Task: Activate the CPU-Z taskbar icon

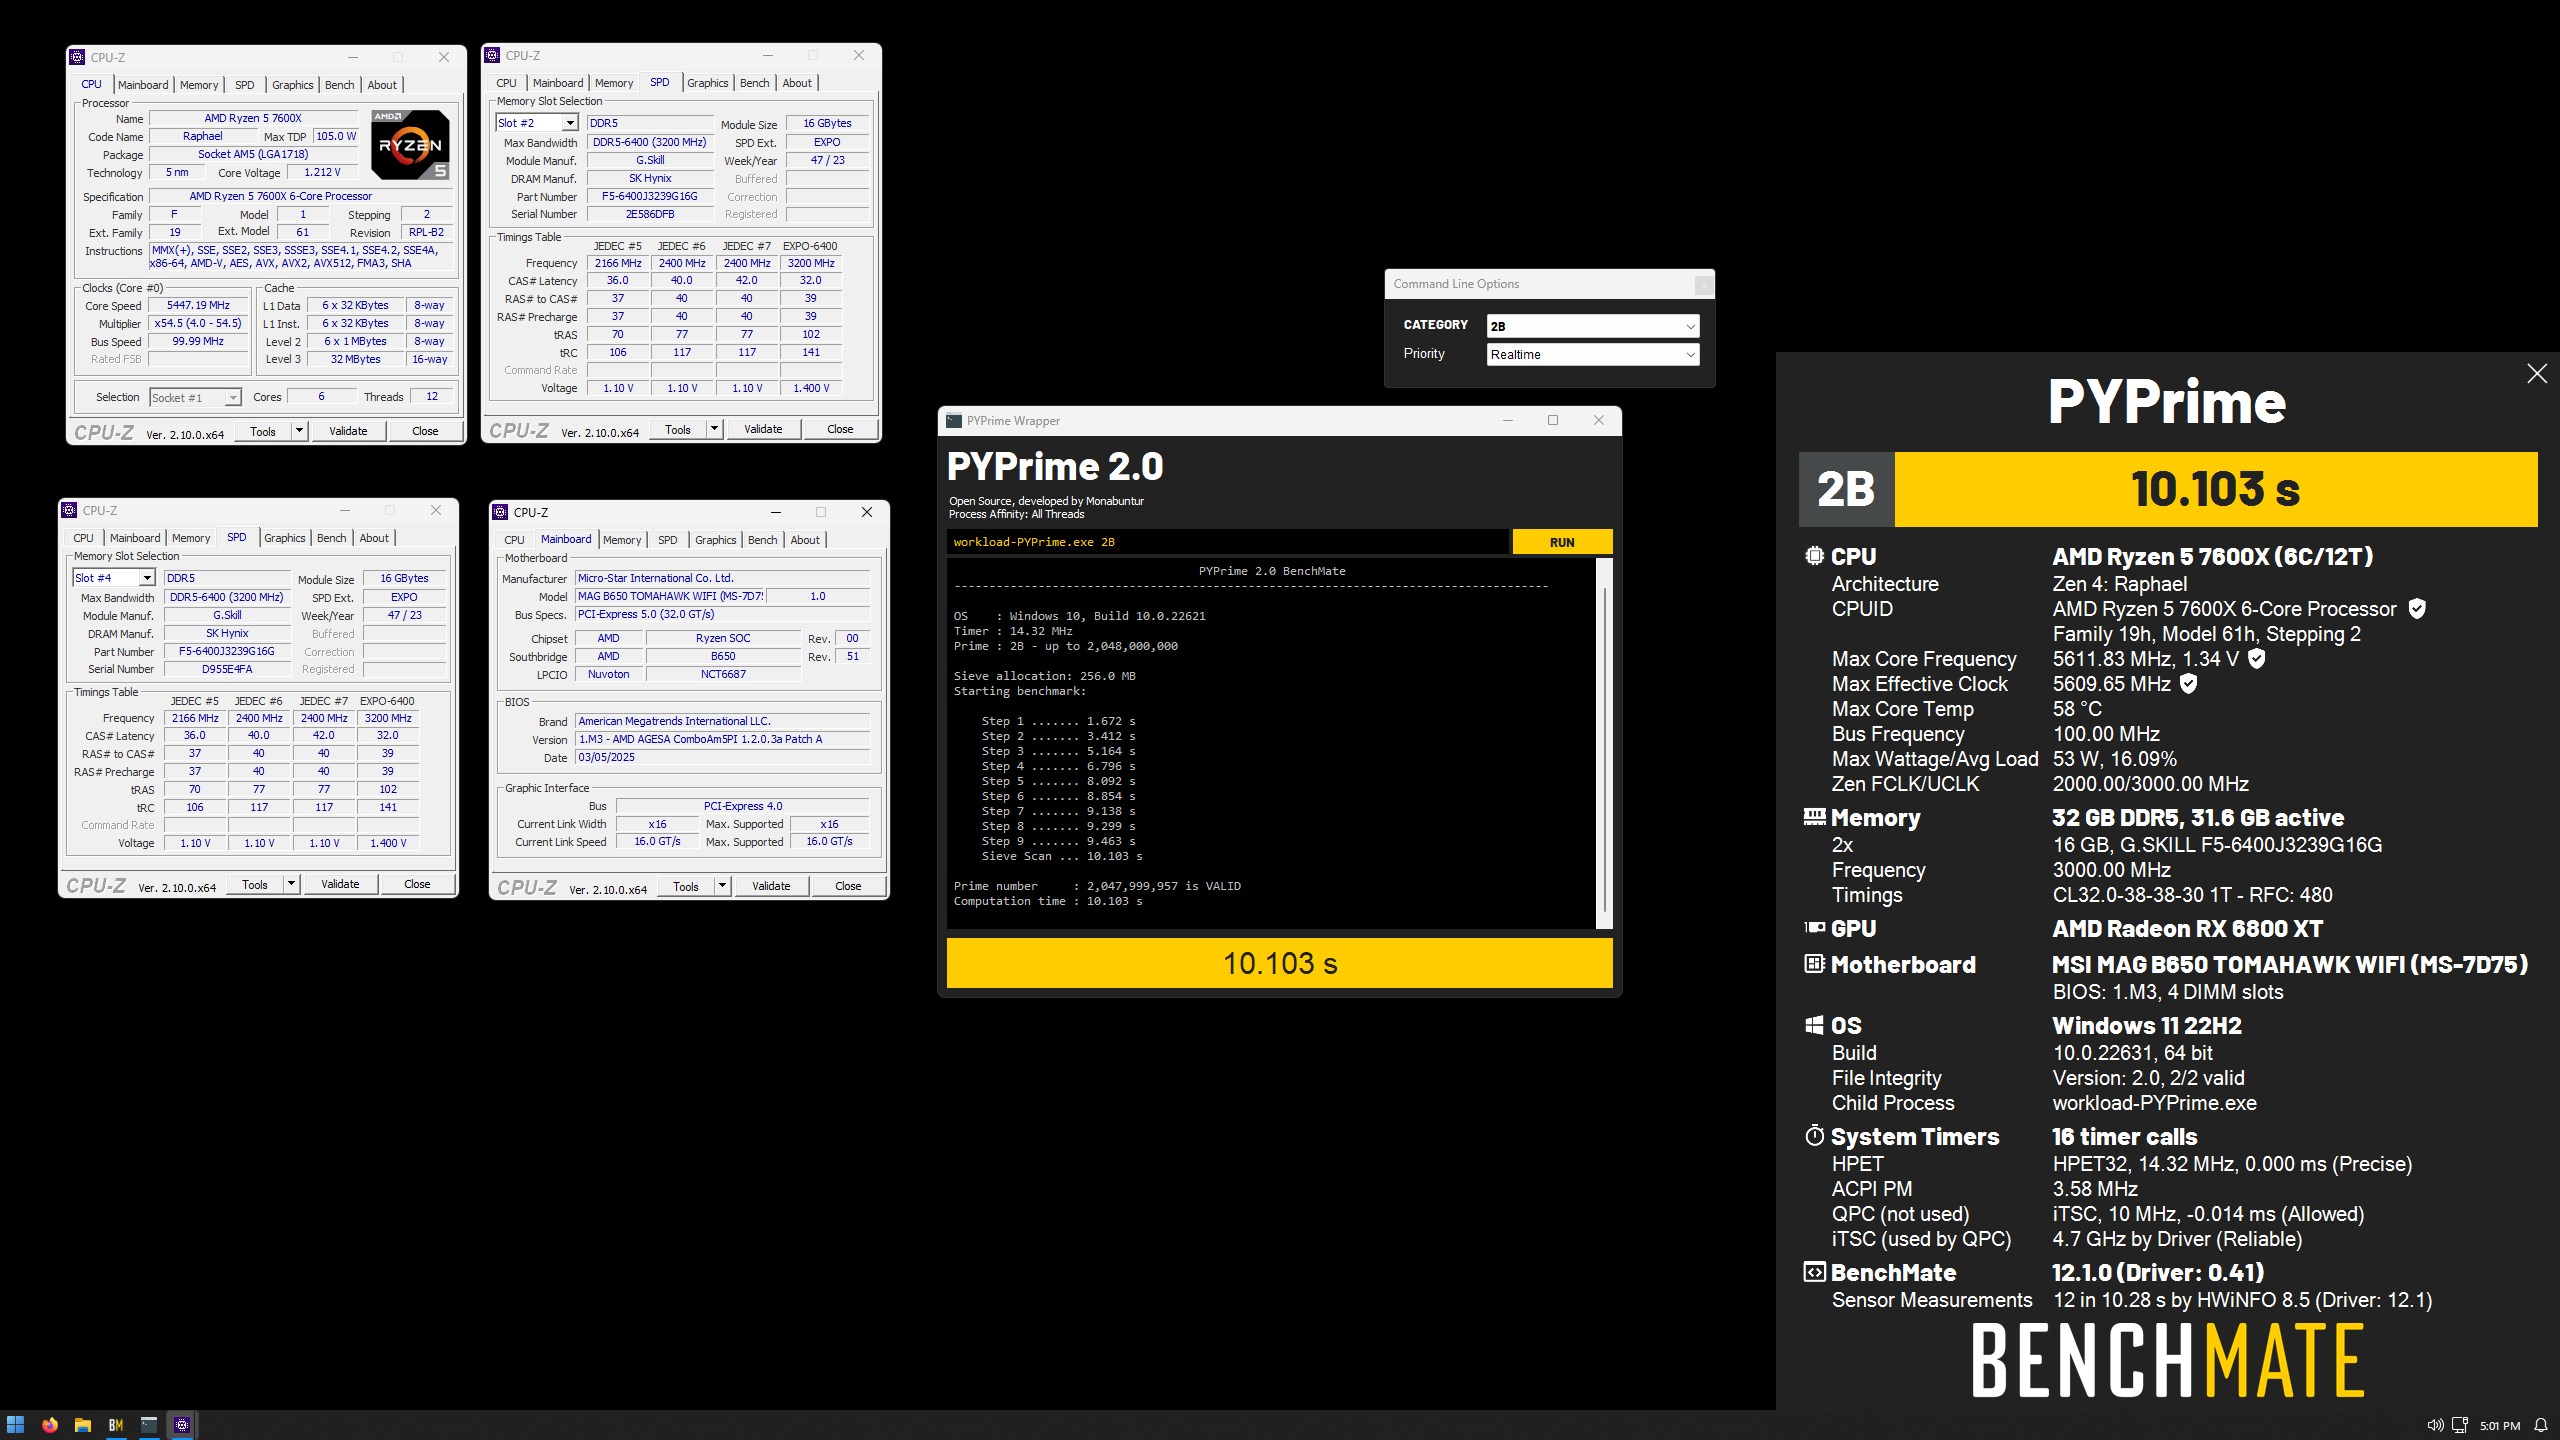Action: (182, 1425)
